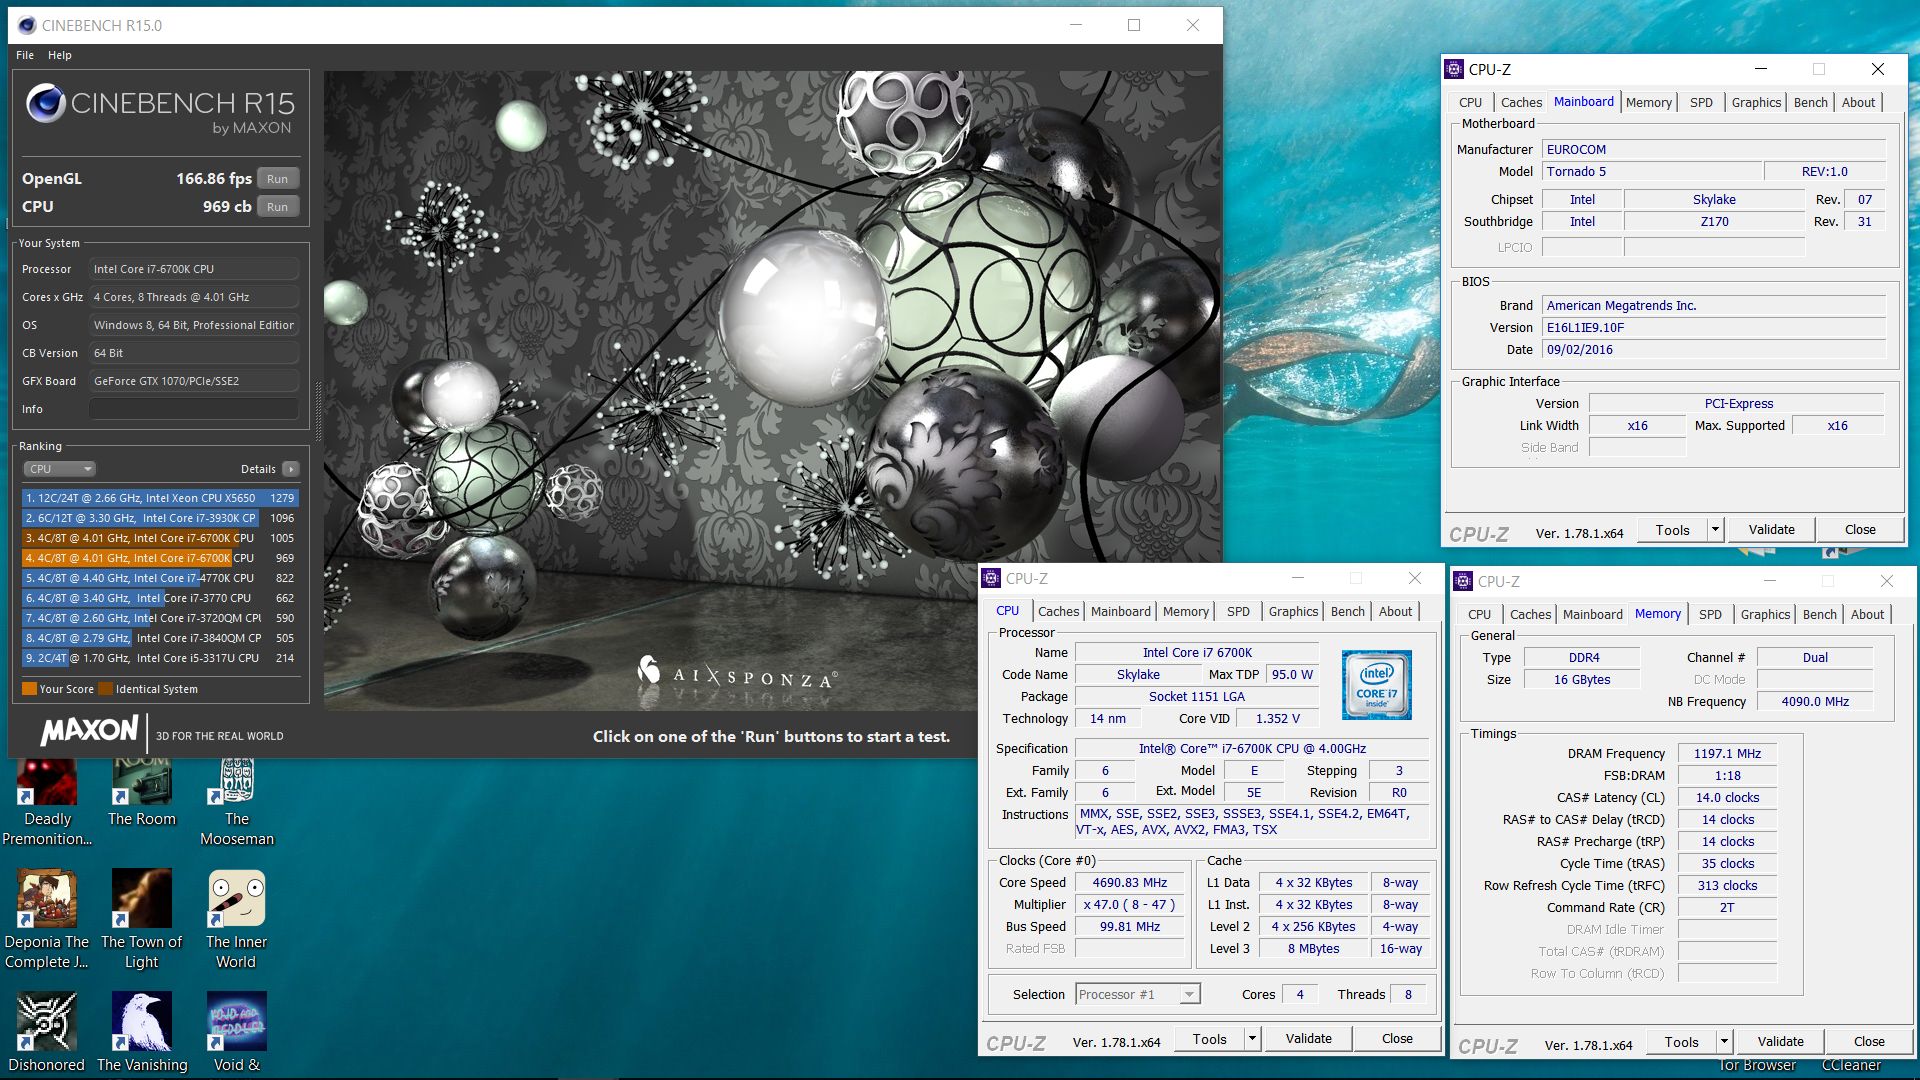Open About tab in CPU-Z Memory window
Viewport: 1920px width, 1080px height.
(x=1867, y=614)
